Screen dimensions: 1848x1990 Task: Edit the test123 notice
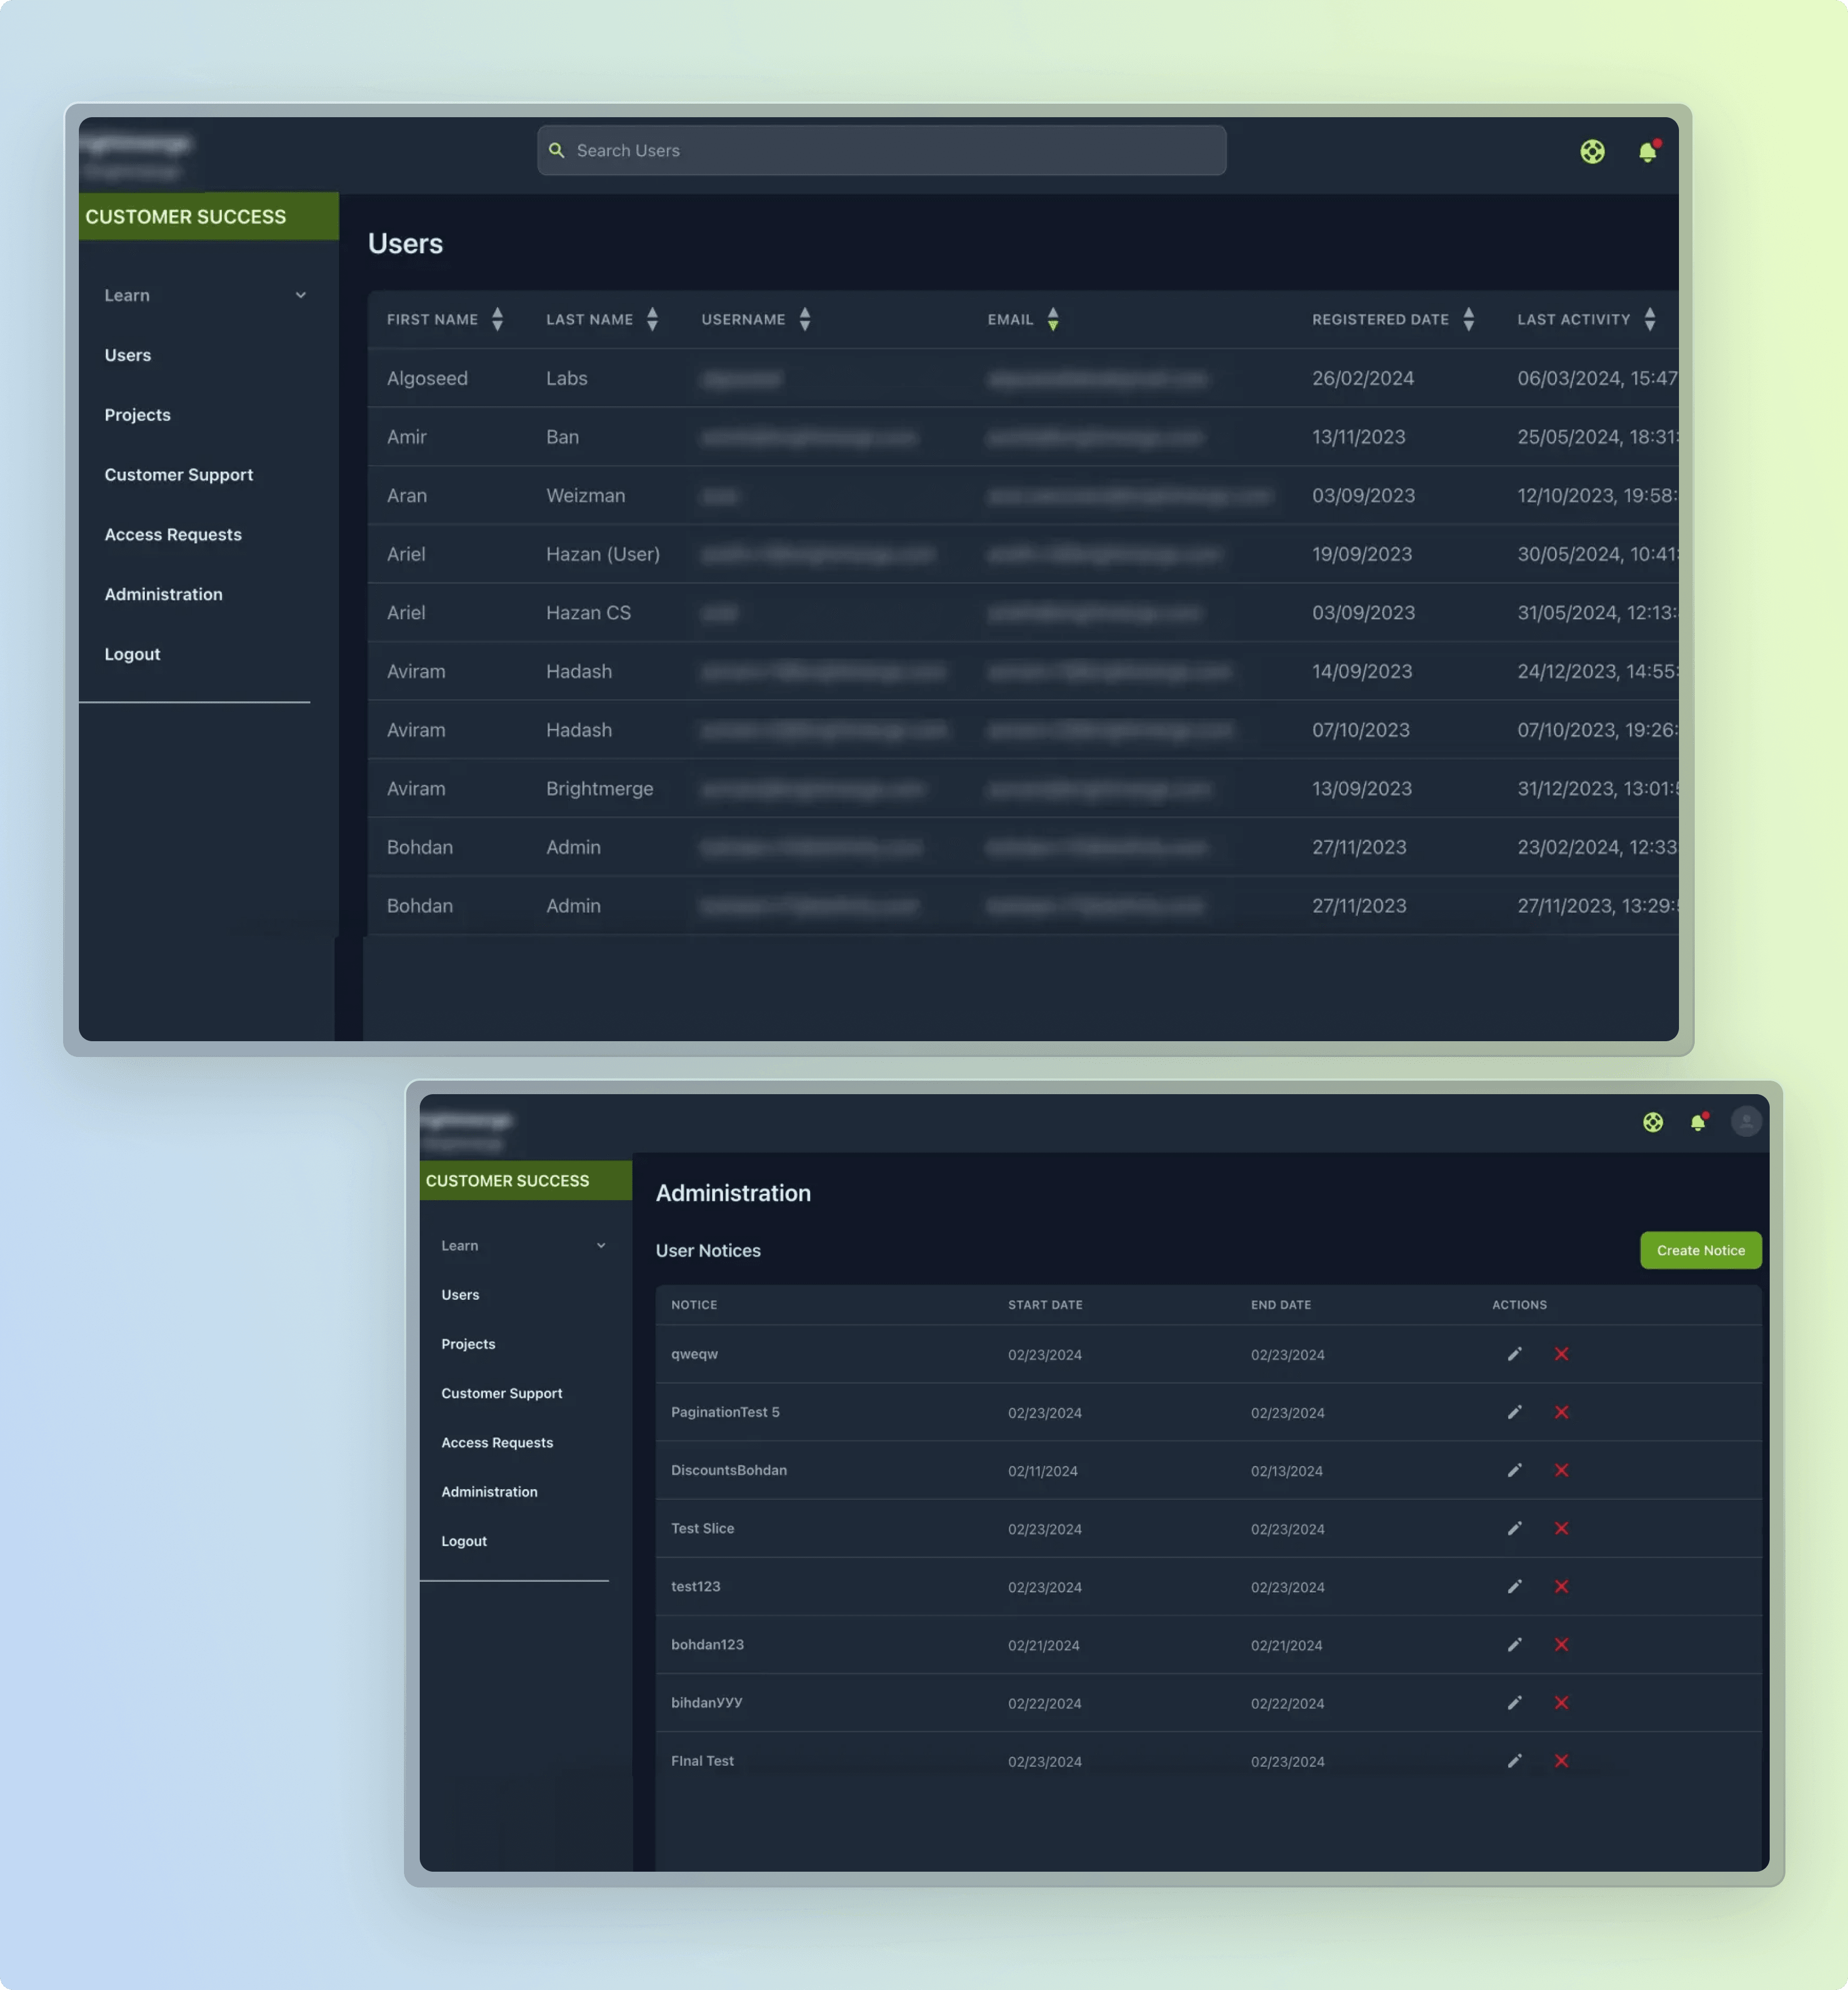coord(1514,1586)
